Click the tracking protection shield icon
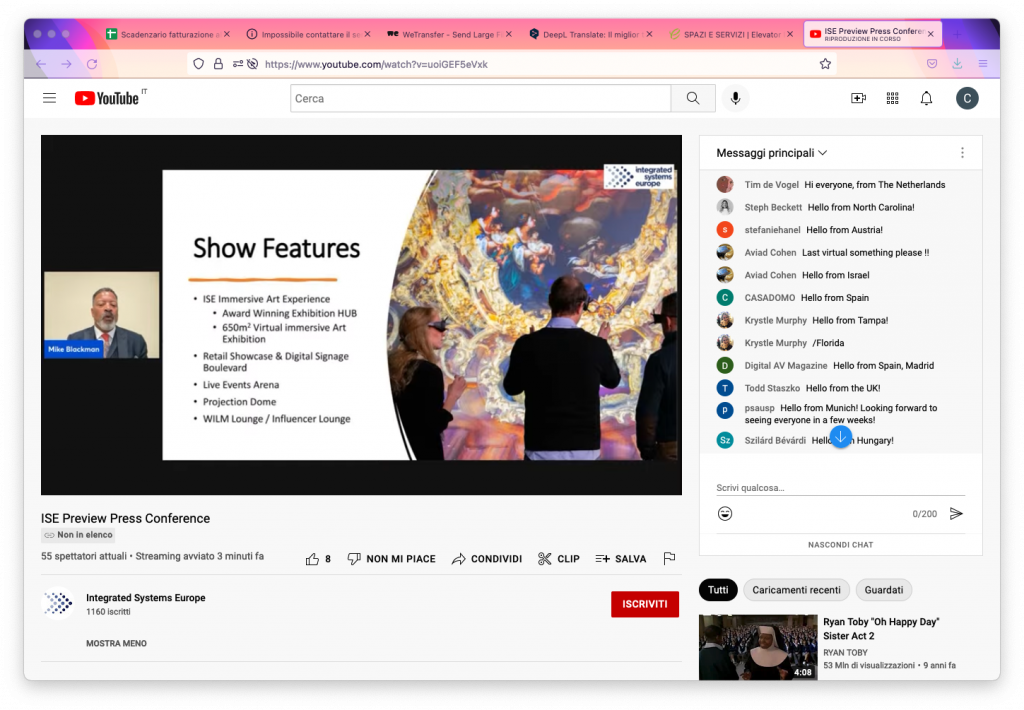 199,64
